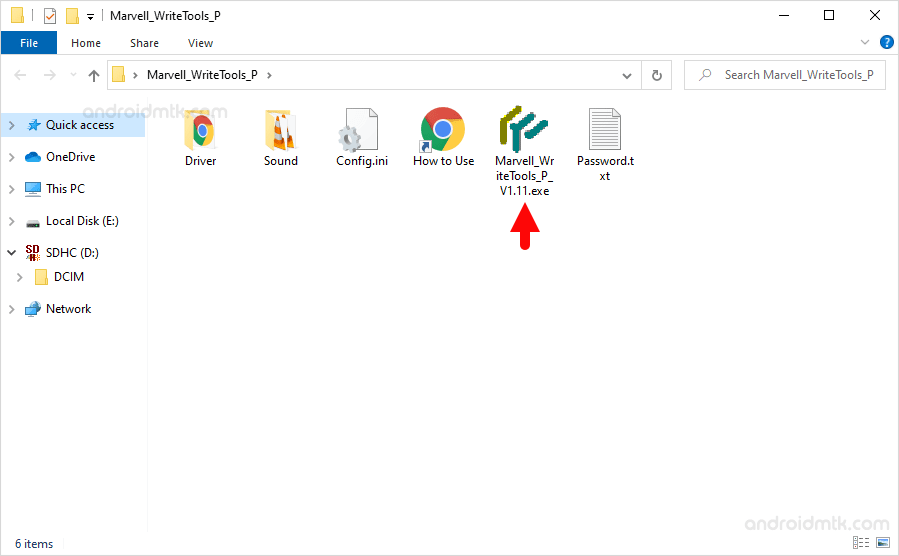Expand the Local Disk (E:) node

[11, 221]
